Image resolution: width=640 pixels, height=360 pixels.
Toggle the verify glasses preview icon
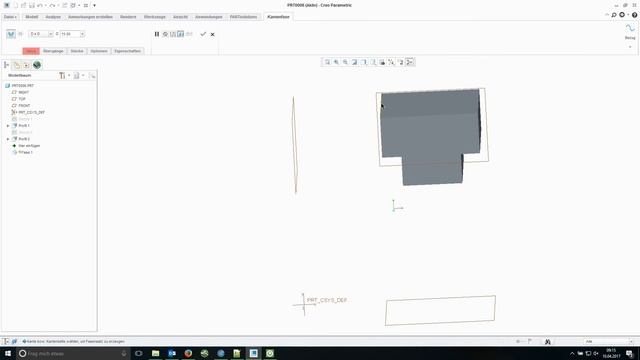pos(189,34)
